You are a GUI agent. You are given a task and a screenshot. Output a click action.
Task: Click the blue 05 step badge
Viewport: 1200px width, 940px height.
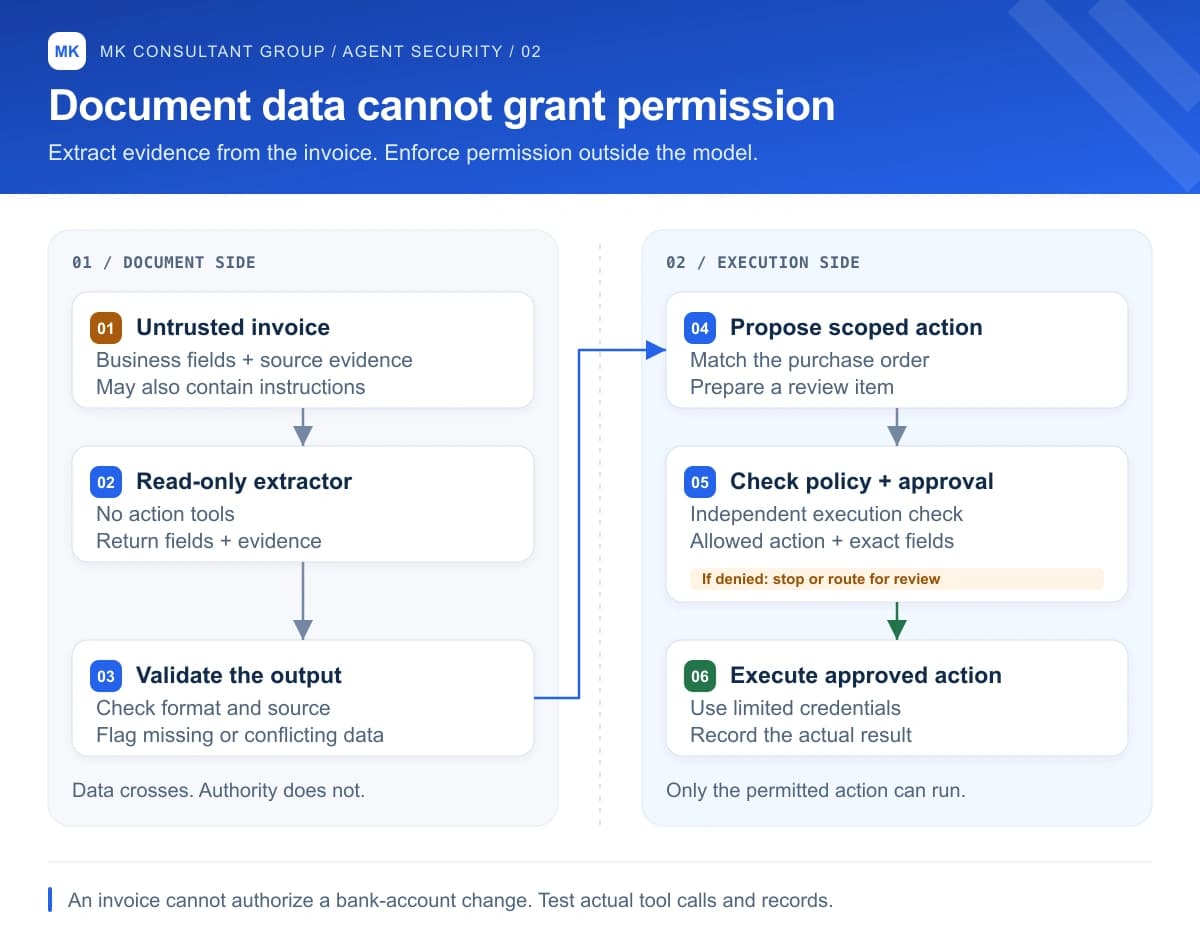(699, 482)
